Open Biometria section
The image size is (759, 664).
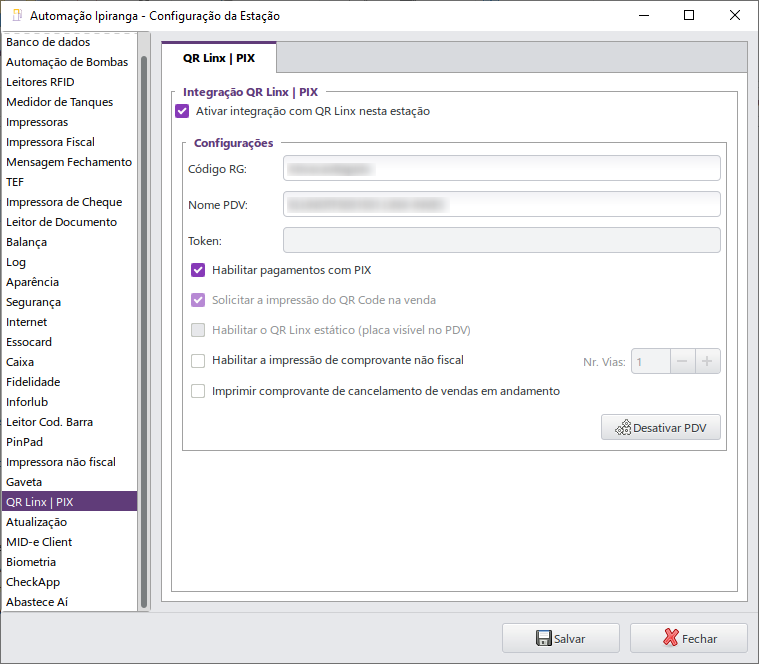click(69, 562)
